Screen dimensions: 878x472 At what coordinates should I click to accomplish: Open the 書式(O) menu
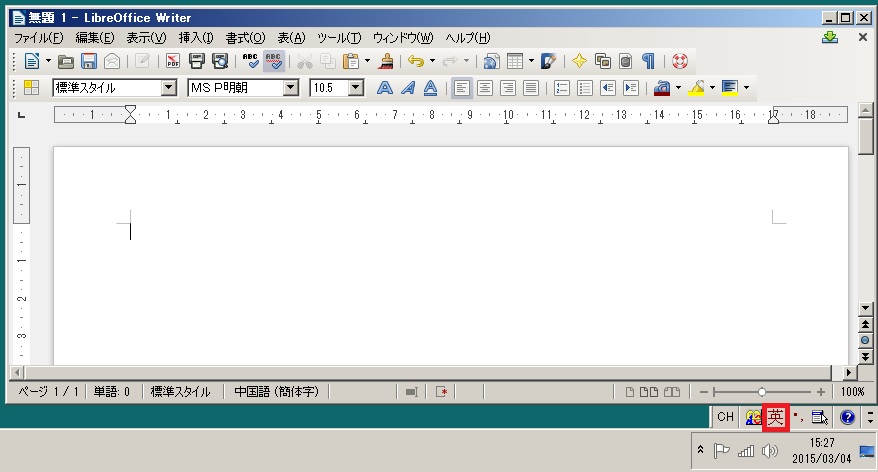pyautogui.click(x=245, y=38)
